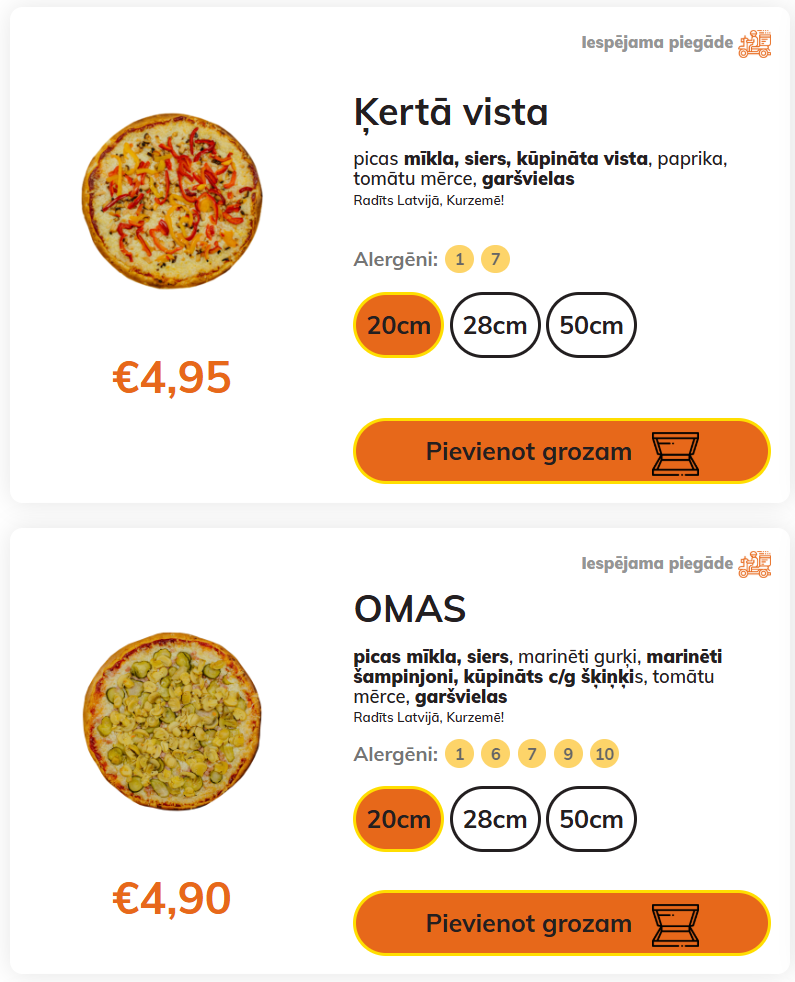This screenshot has height=982, width=795.
Task: Click delivery scooter icon on OMAS card
Action: point(755,564)
